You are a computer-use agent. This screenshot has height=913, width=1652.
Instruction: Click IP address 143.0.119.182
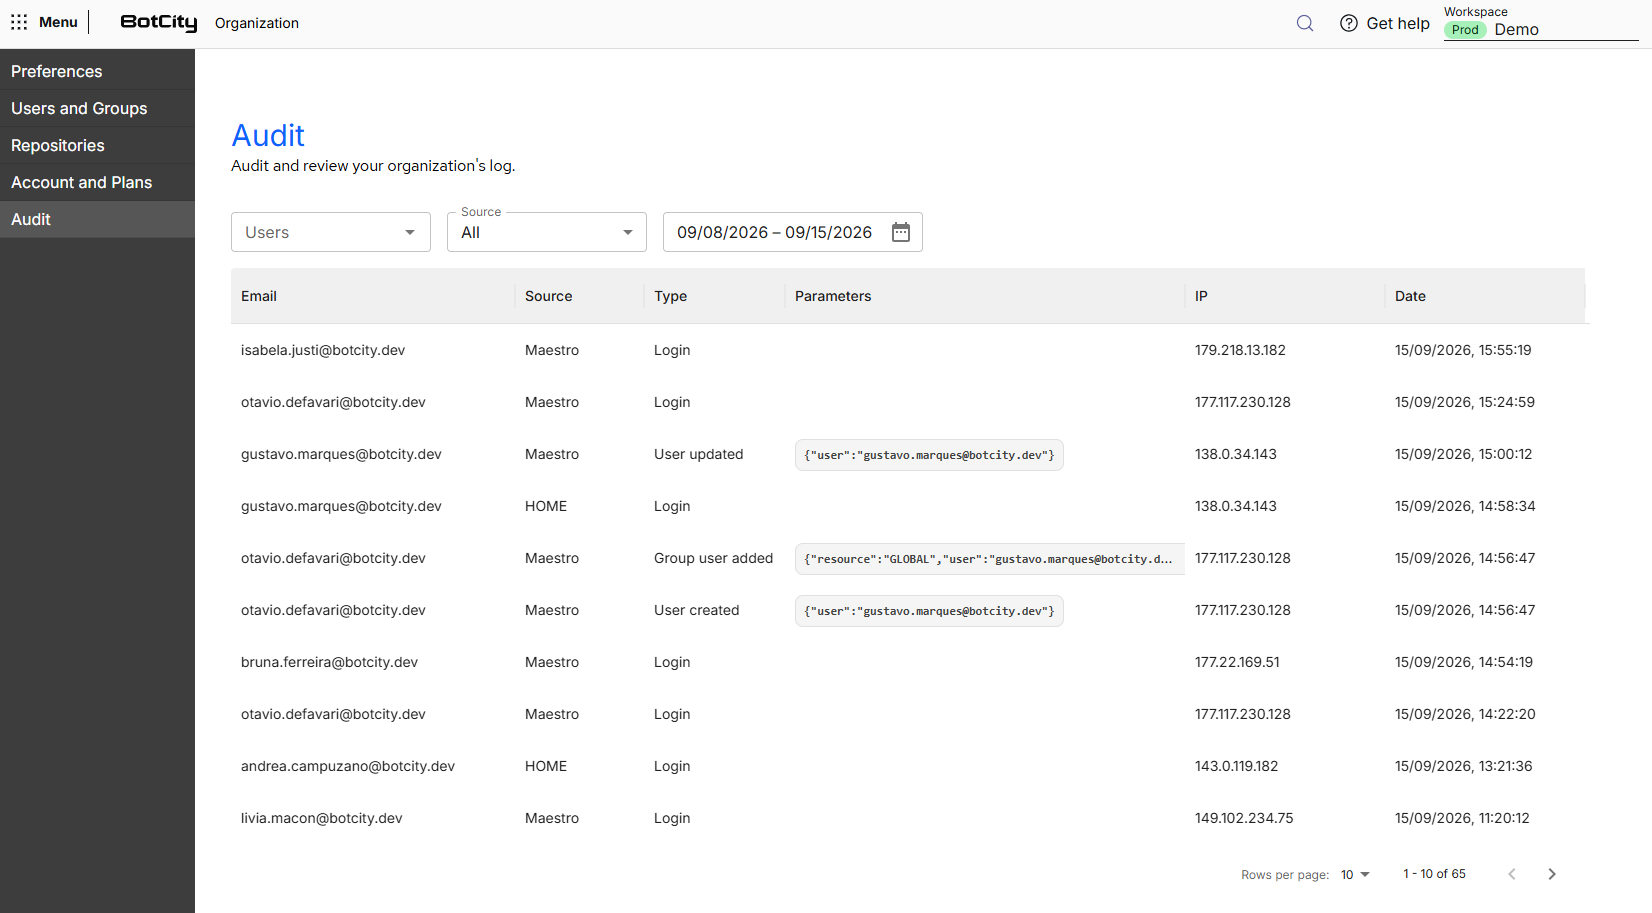point(1236,766)
